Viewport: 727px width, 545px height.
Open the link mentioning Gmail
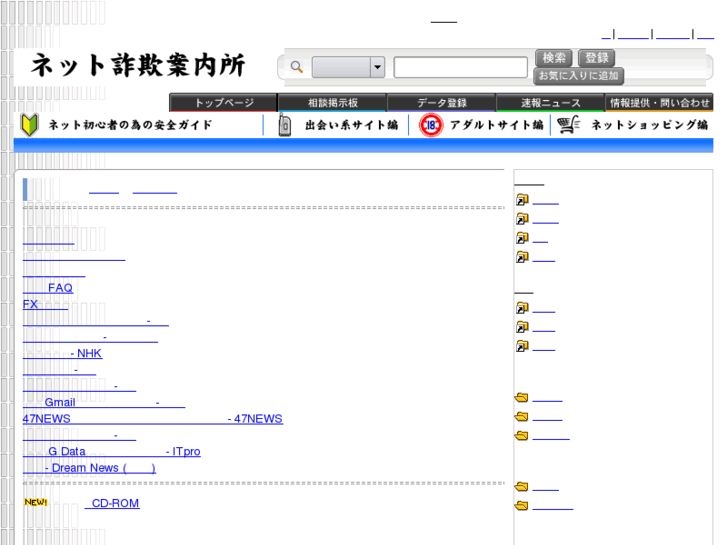click(x=104, y=403)
